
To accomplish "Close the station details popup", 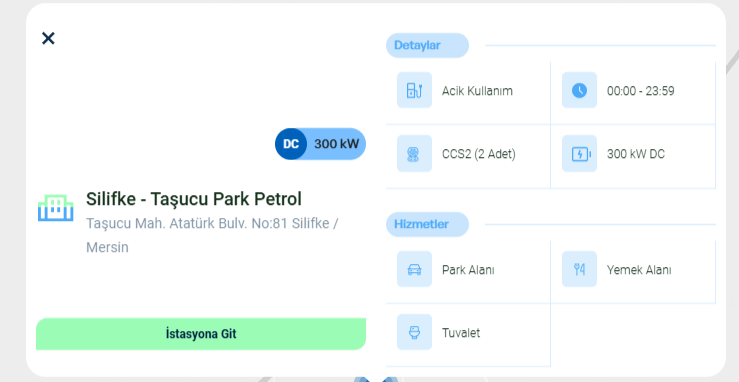I will (x=48, y=38).
